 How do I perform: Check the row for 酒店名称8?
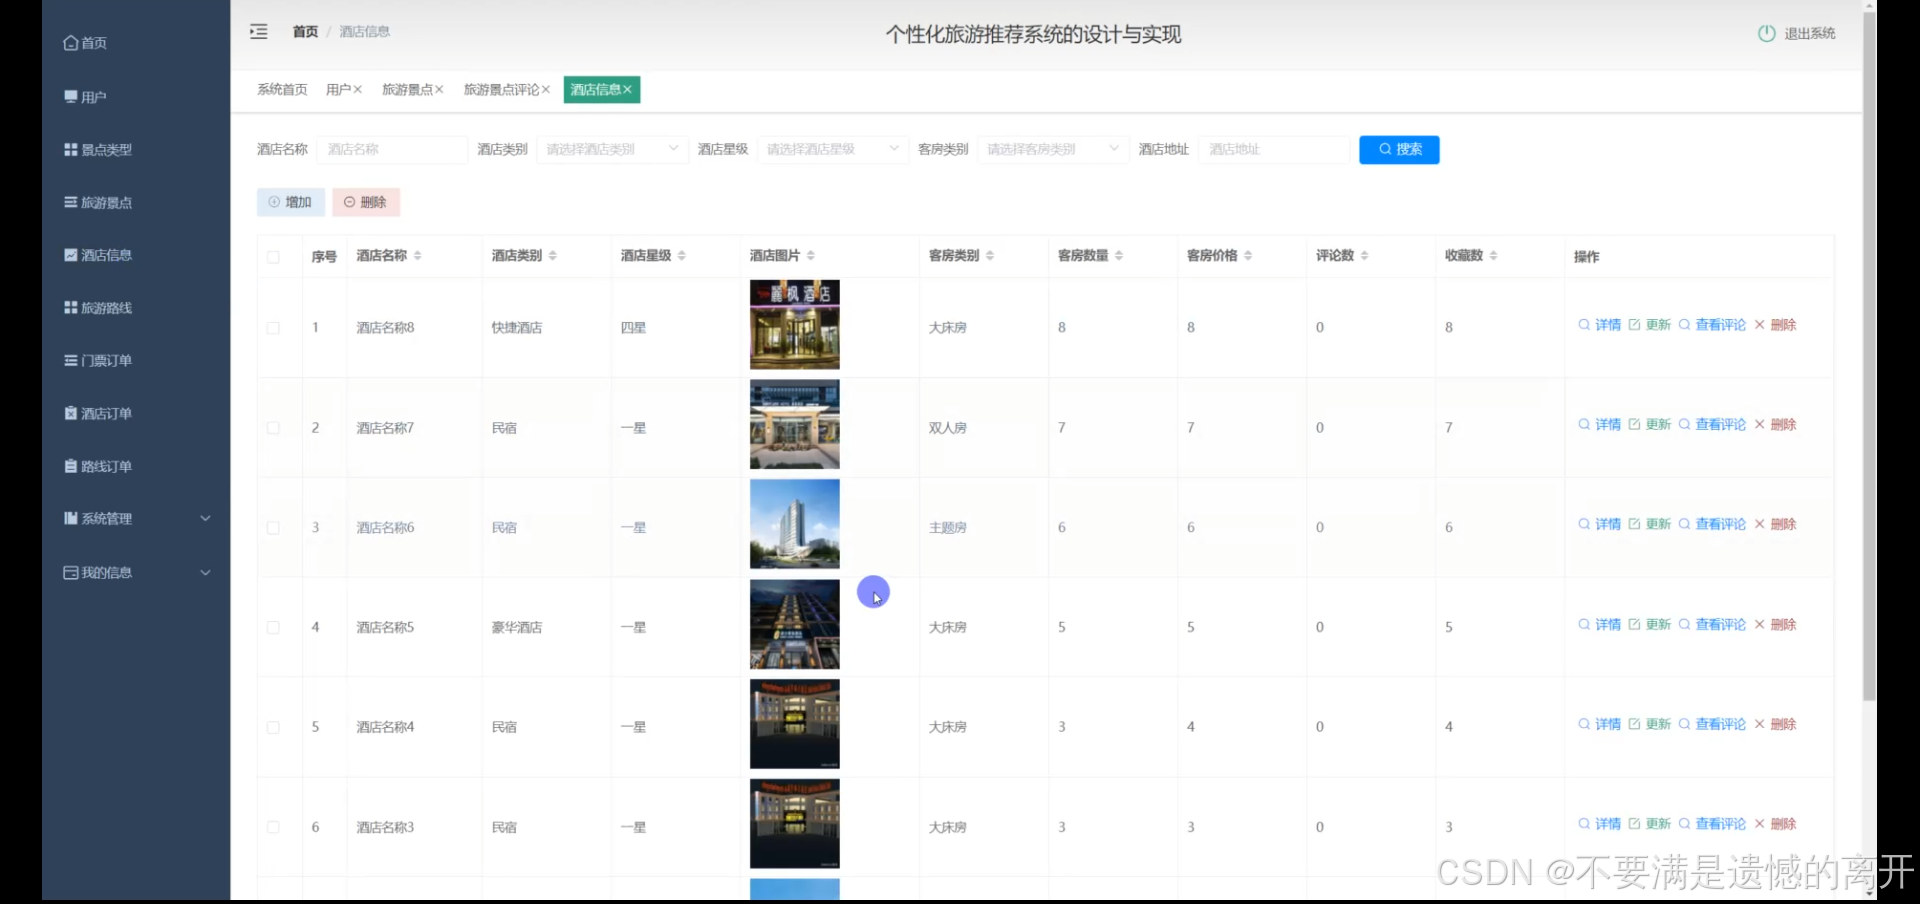[x=273, y=328]
